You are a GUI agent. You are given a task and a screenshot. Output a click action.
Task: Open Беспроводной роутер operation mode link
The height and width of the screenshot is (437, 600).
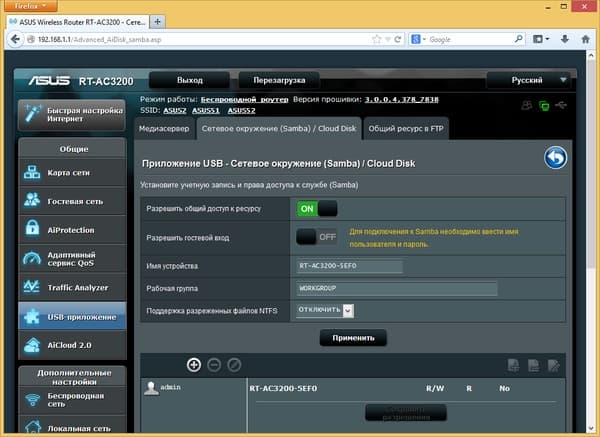click(245, 99)
